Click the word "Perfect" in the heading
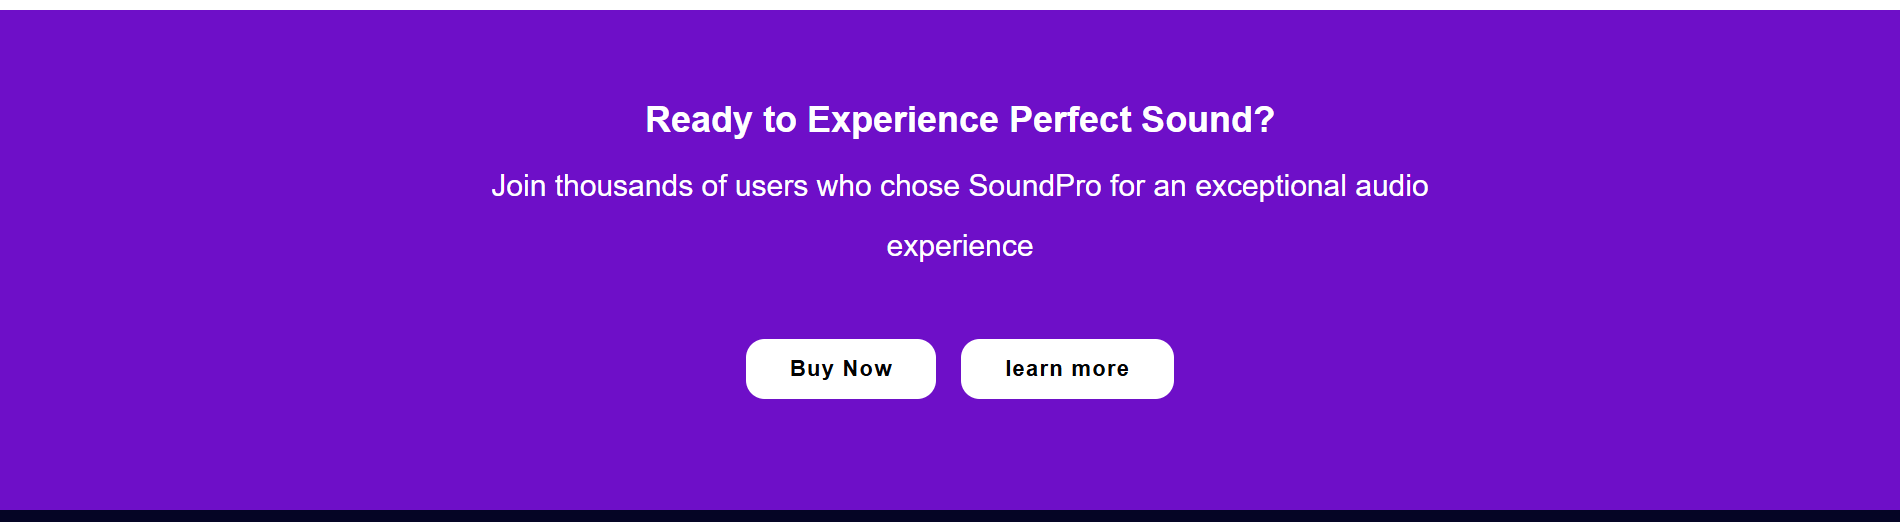The image size is (1900, 522). tap(1070, 120)
